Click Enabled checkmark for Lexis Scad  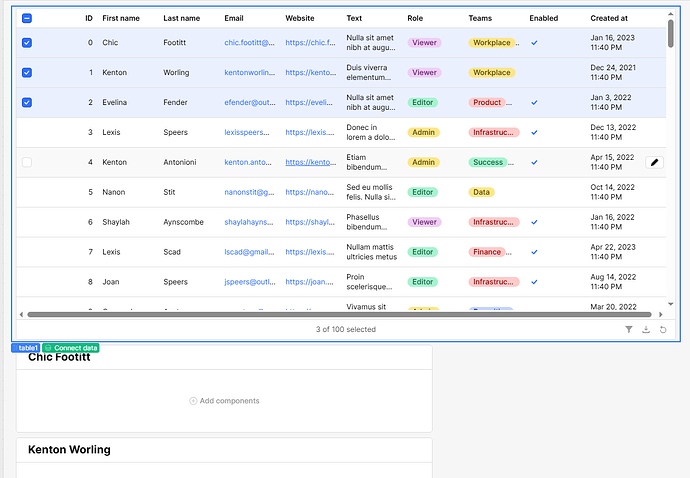point(534,252)
